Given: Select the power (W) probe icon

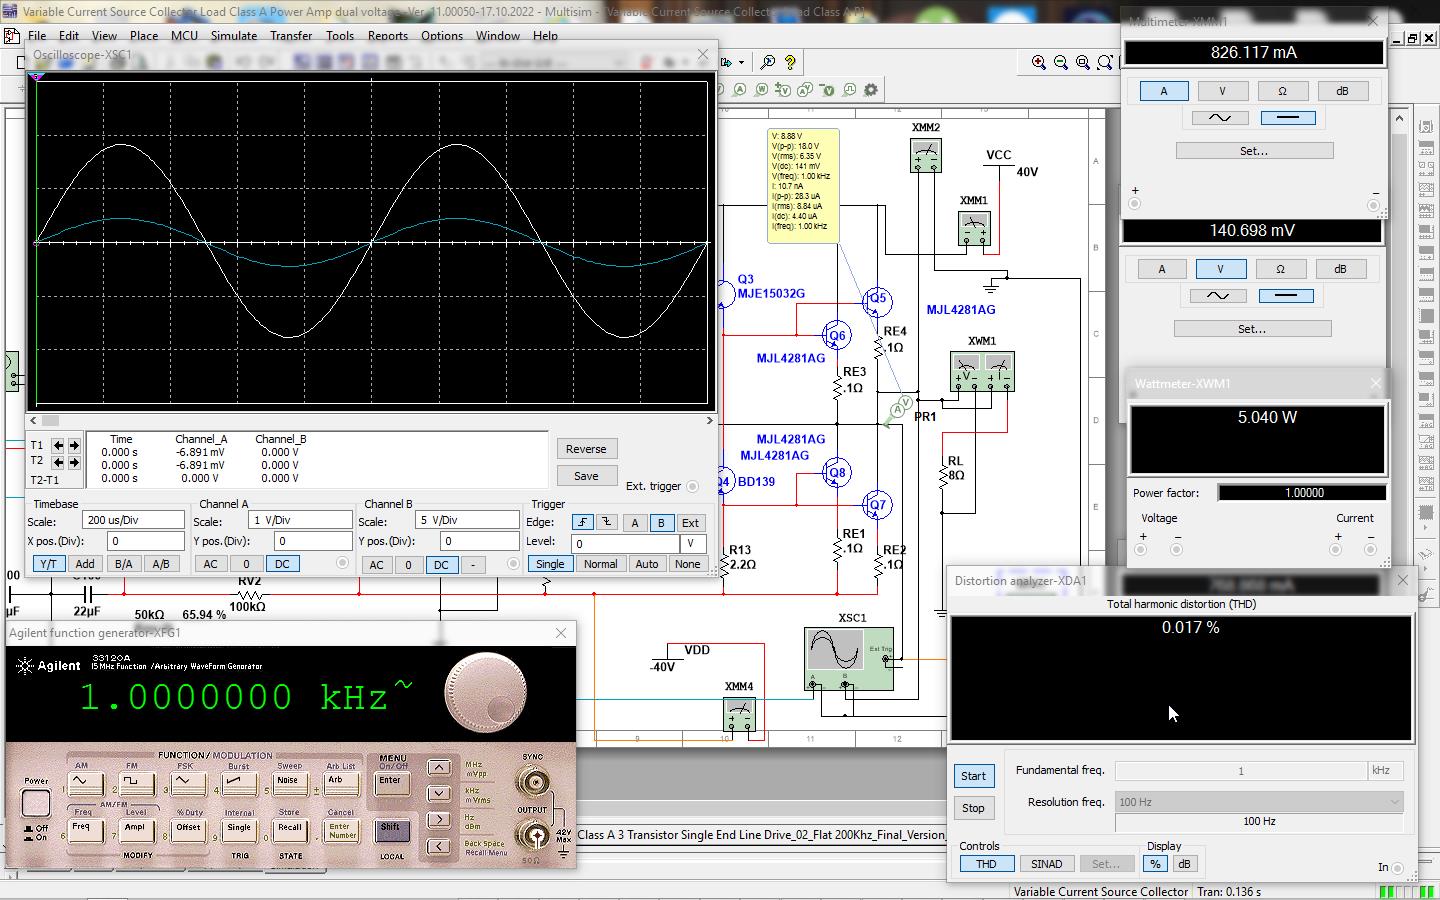Looking at the screenshot, I should coord(762,89).
